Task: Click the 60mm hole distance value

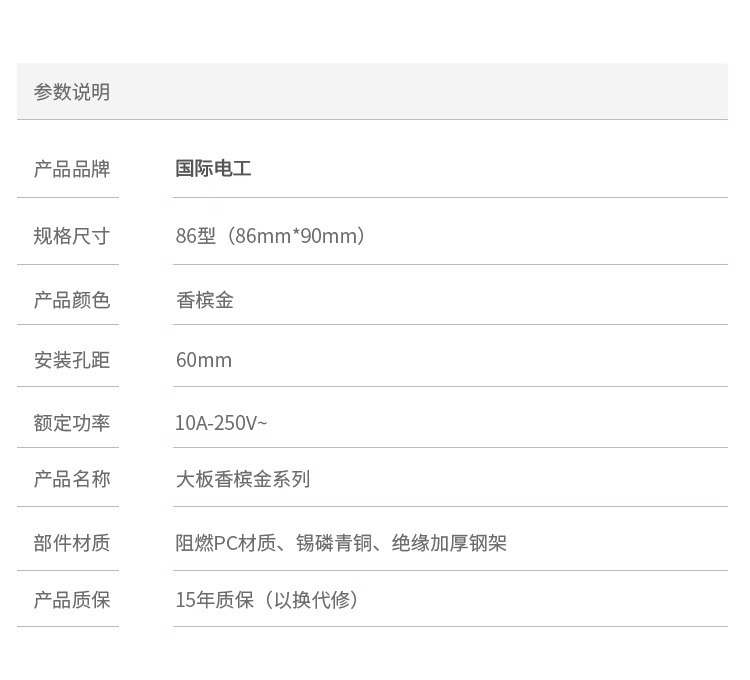Action: tap(204, 360)
